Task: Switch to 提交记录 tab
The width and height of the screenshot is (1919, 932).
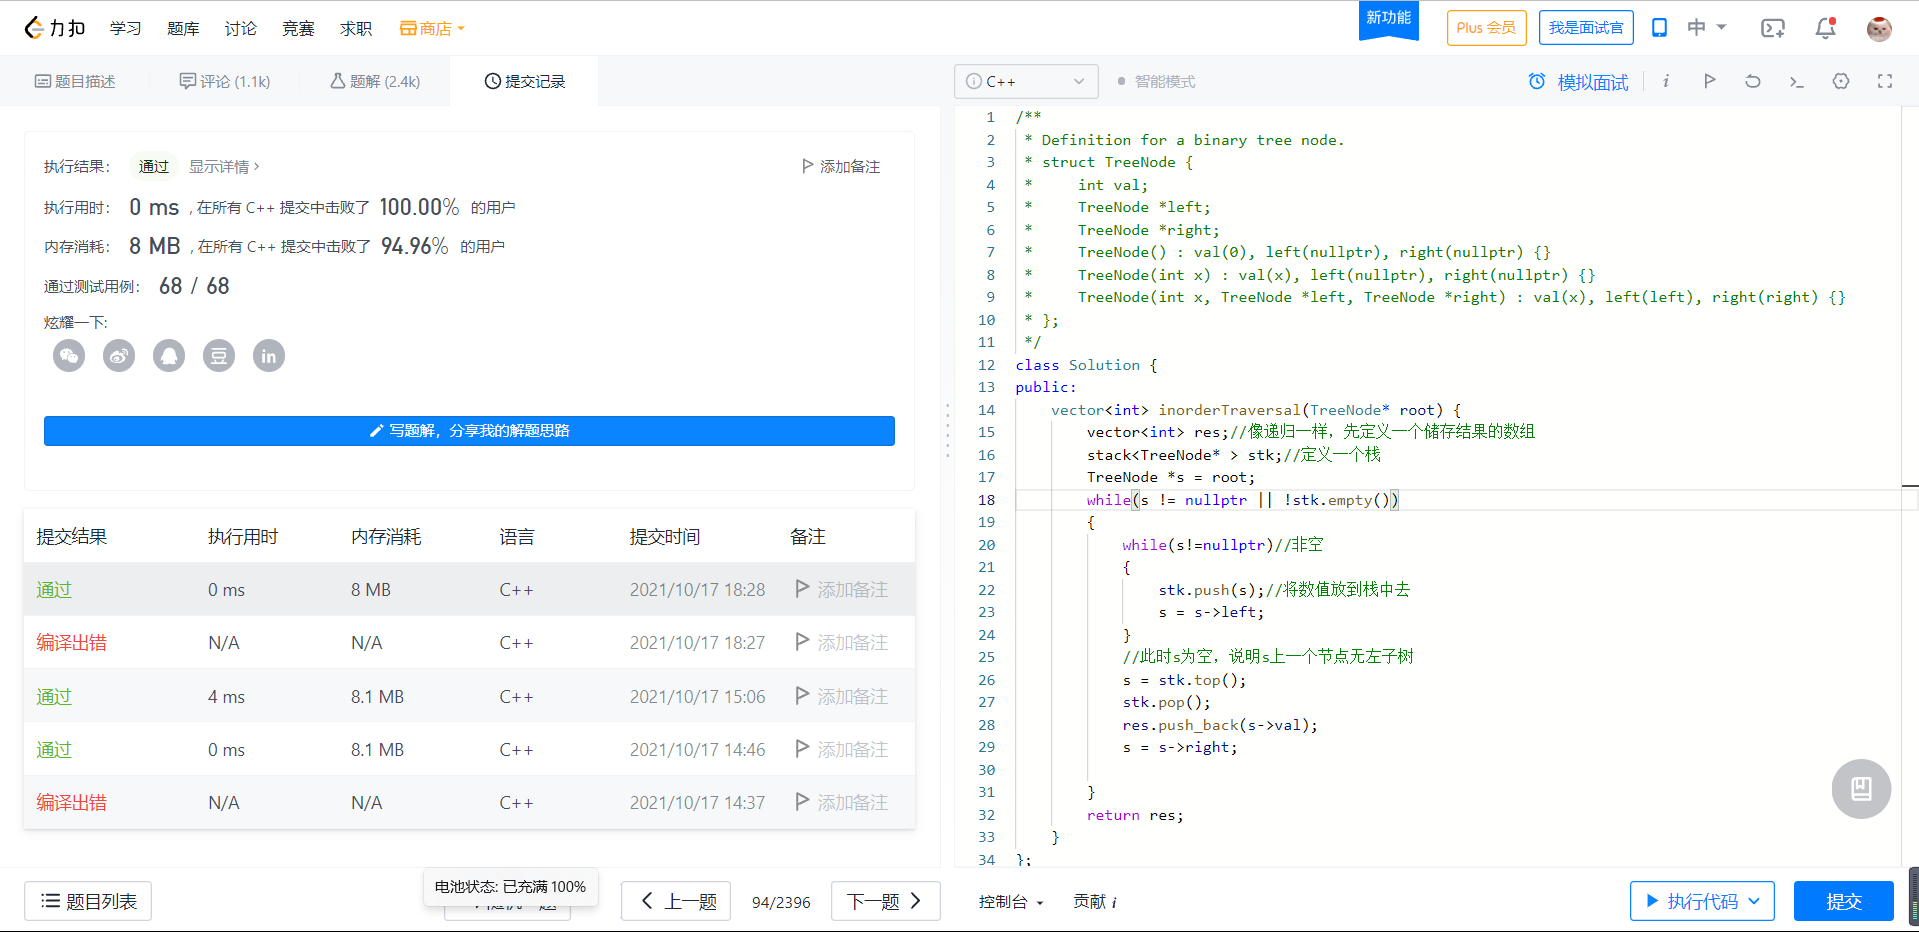Action: coord(525,81)
